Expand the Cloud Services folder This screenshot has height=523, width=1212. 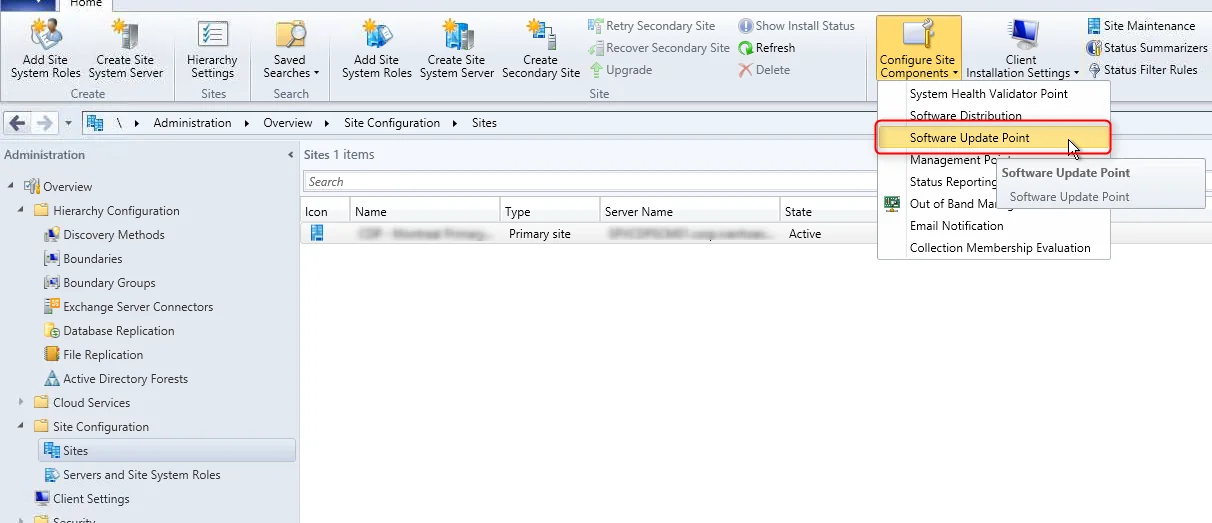pos(21,402)
